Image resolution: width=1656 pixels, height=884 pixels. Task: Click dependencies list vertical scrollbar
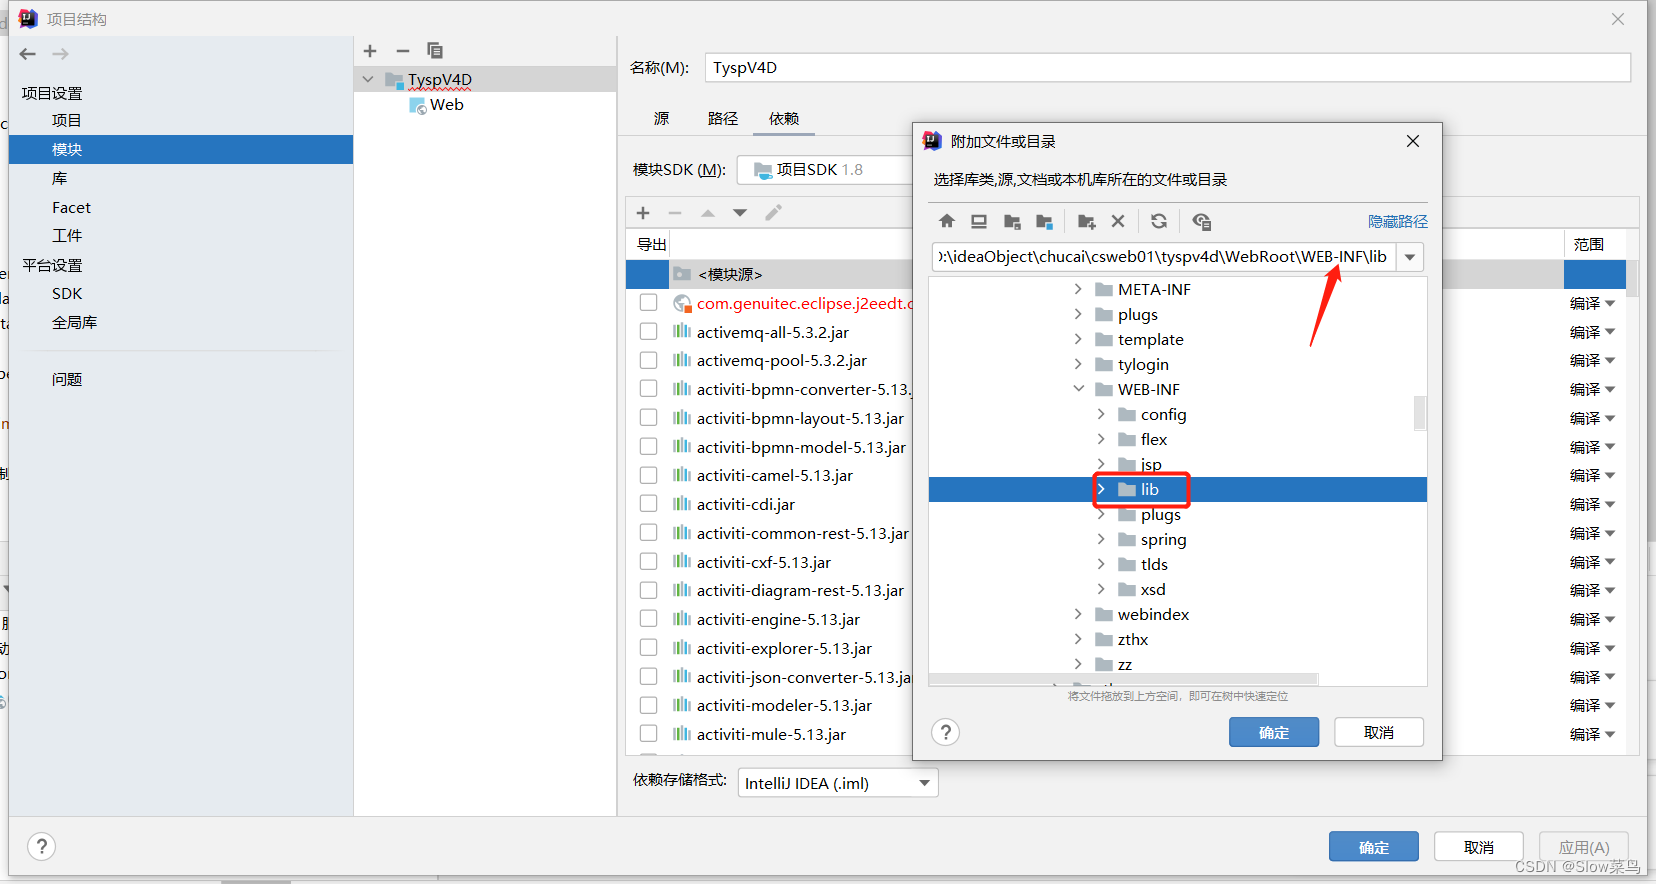click(1632, 278)
